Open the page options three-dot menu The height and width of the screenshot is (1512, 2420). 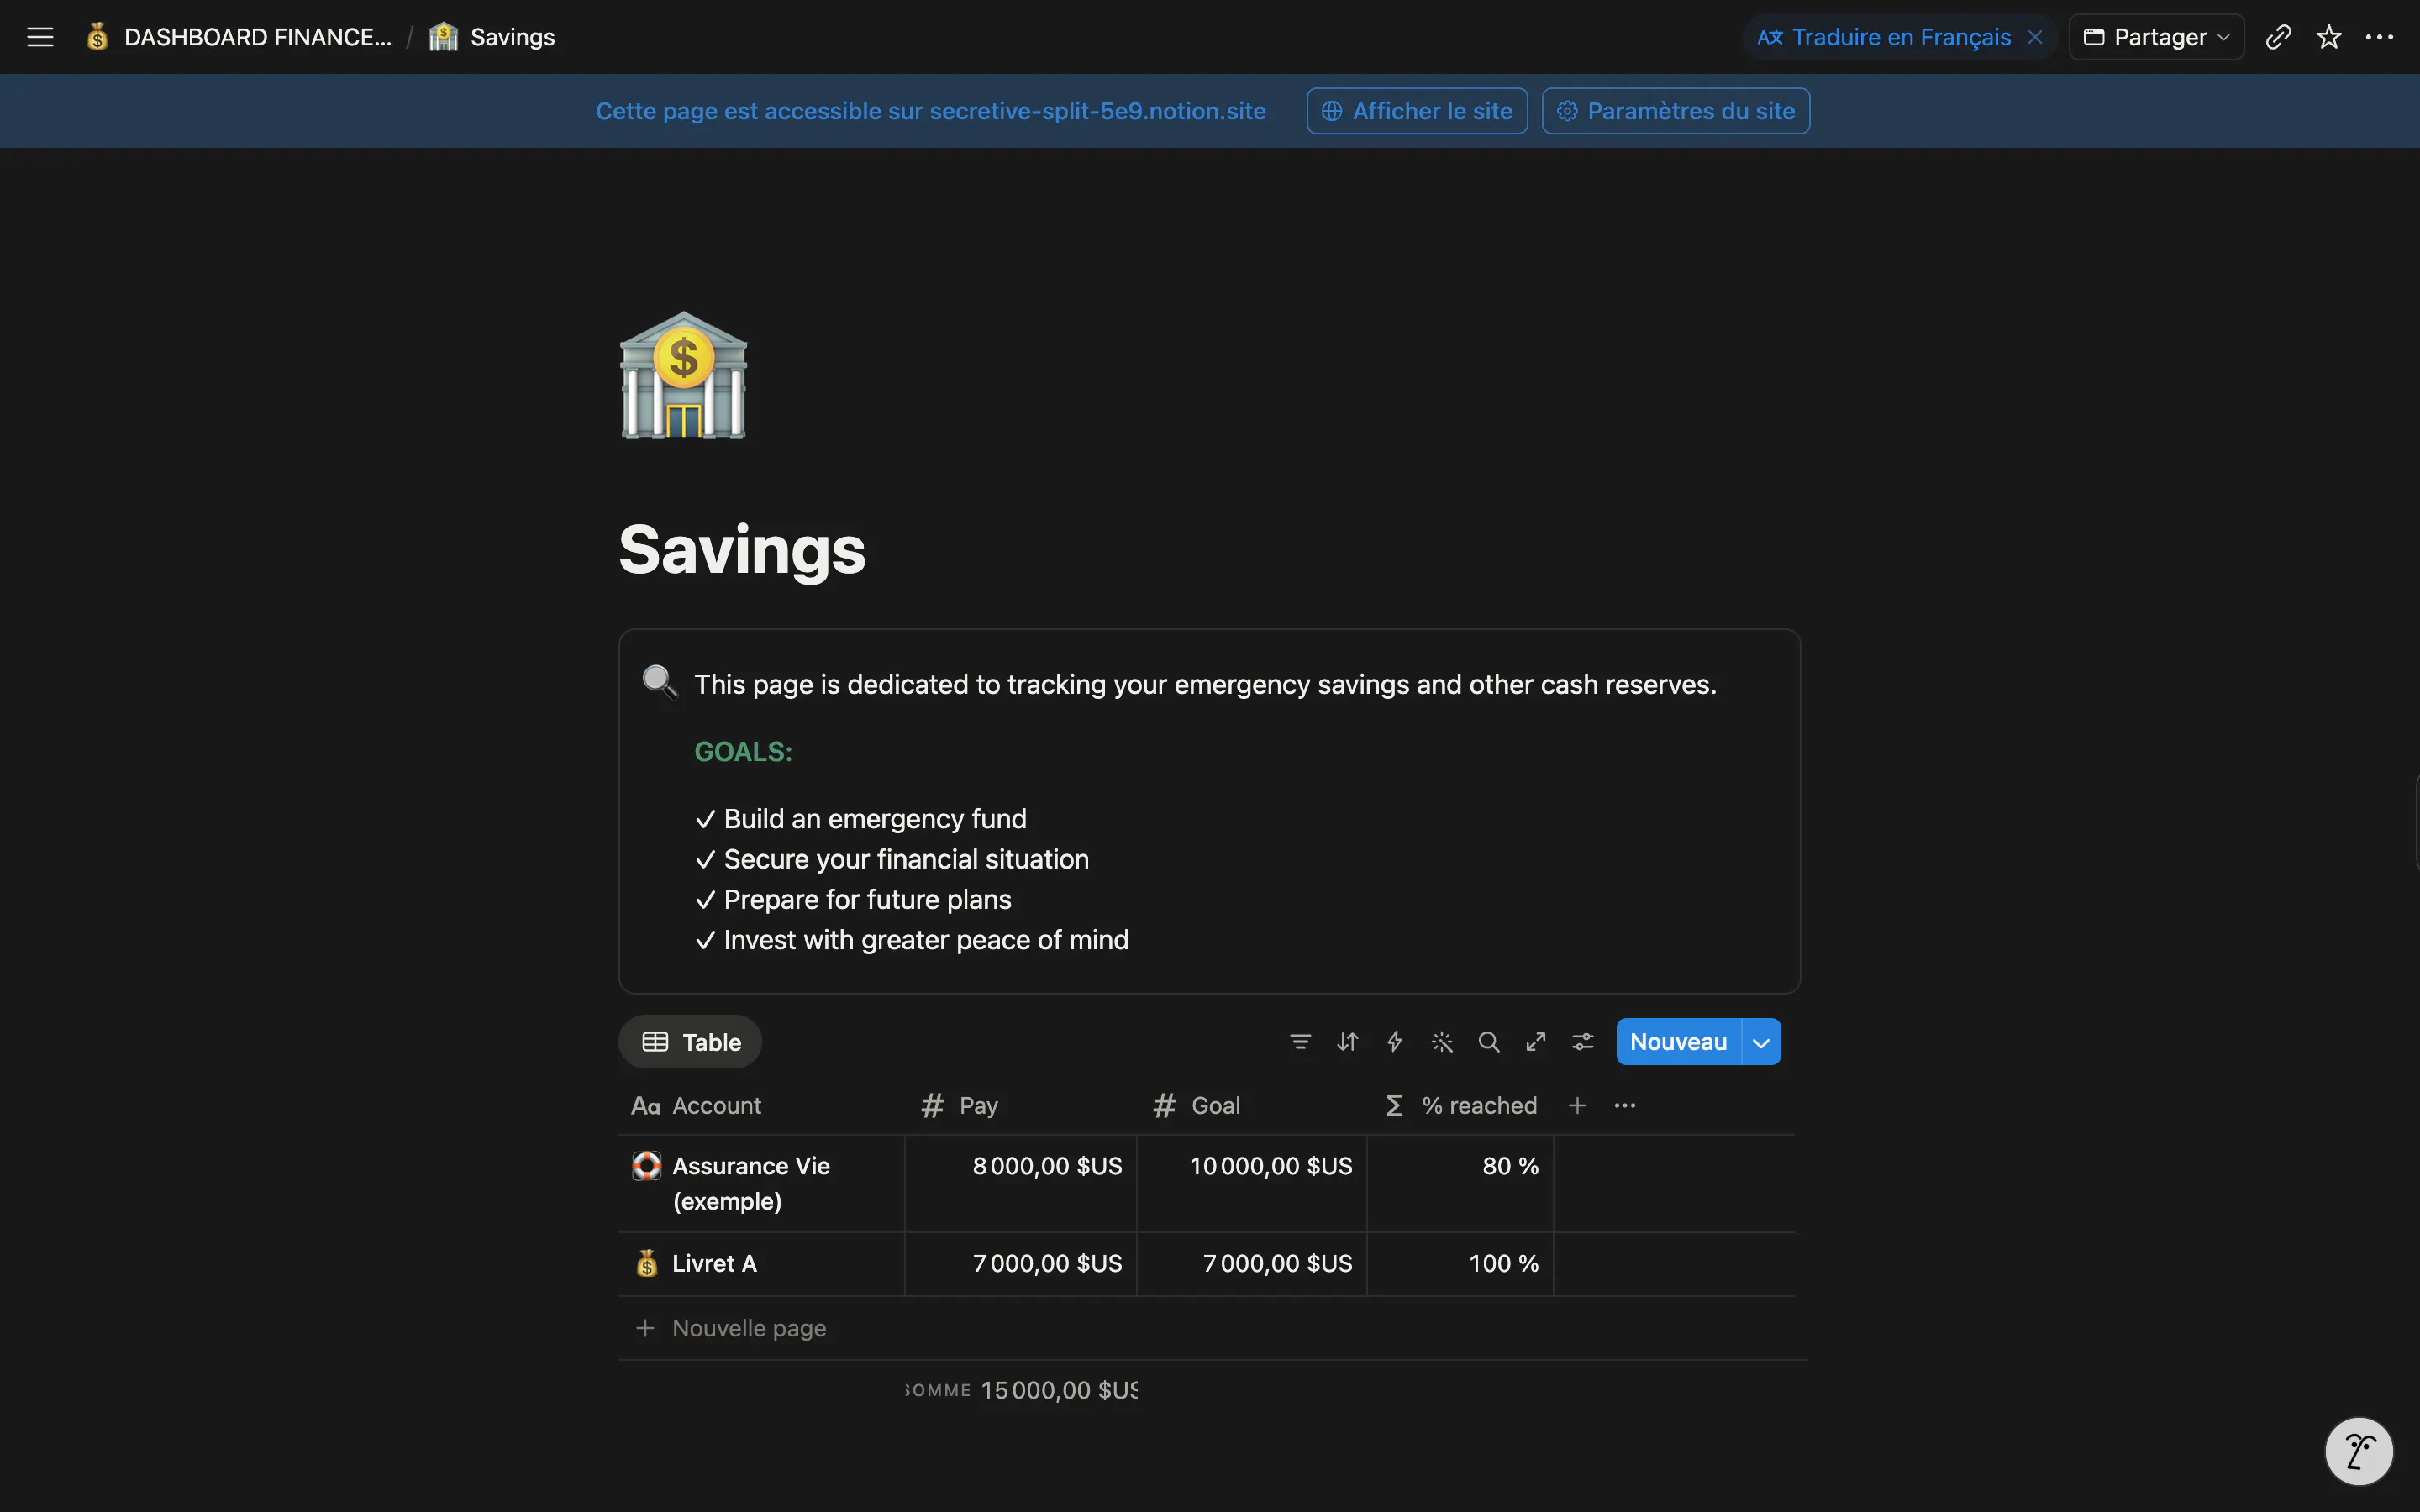[2379, 37]
